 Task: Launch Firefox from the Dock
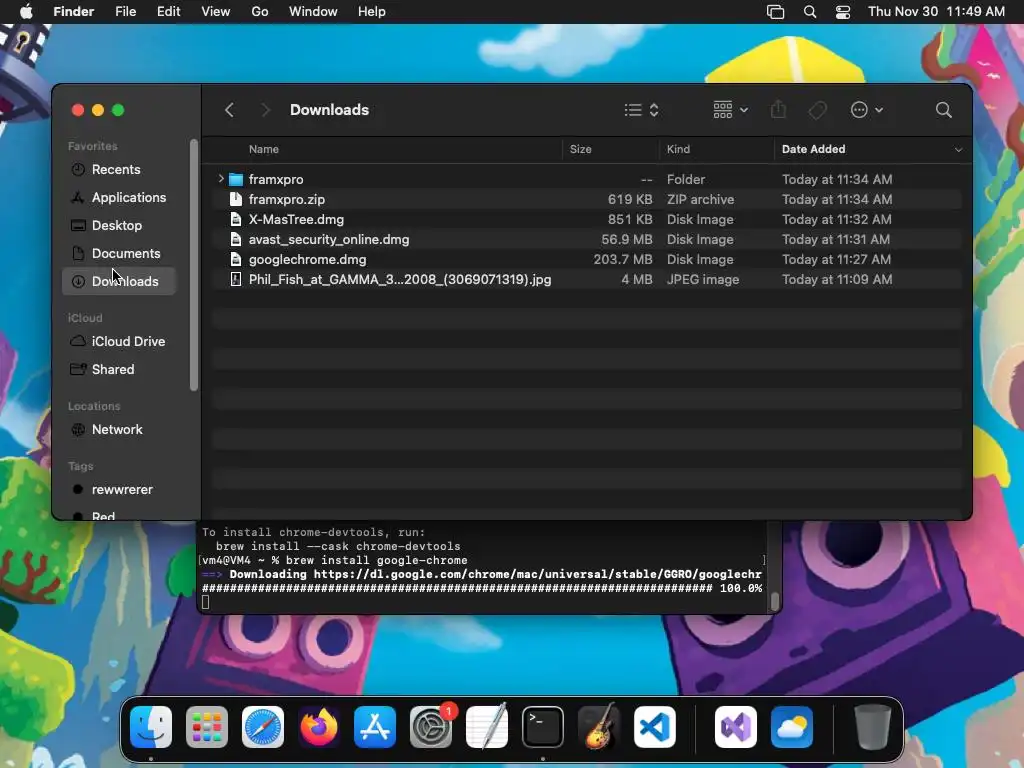[x=319, y=727]
